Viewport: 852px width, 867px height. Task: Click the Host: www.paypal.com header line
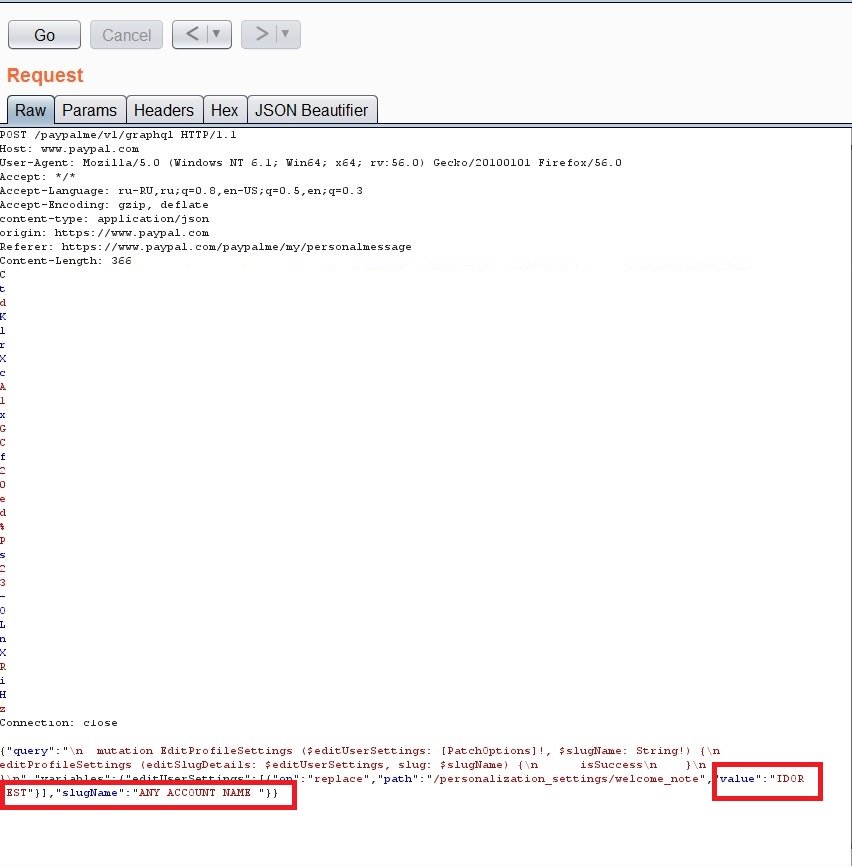70,149
